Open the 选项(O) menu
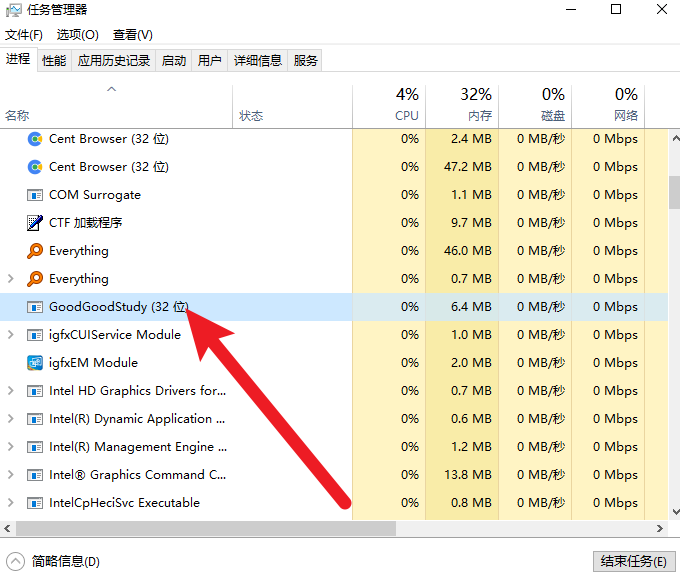The width and height of the screenshot is (680, 583). [78, 35]
